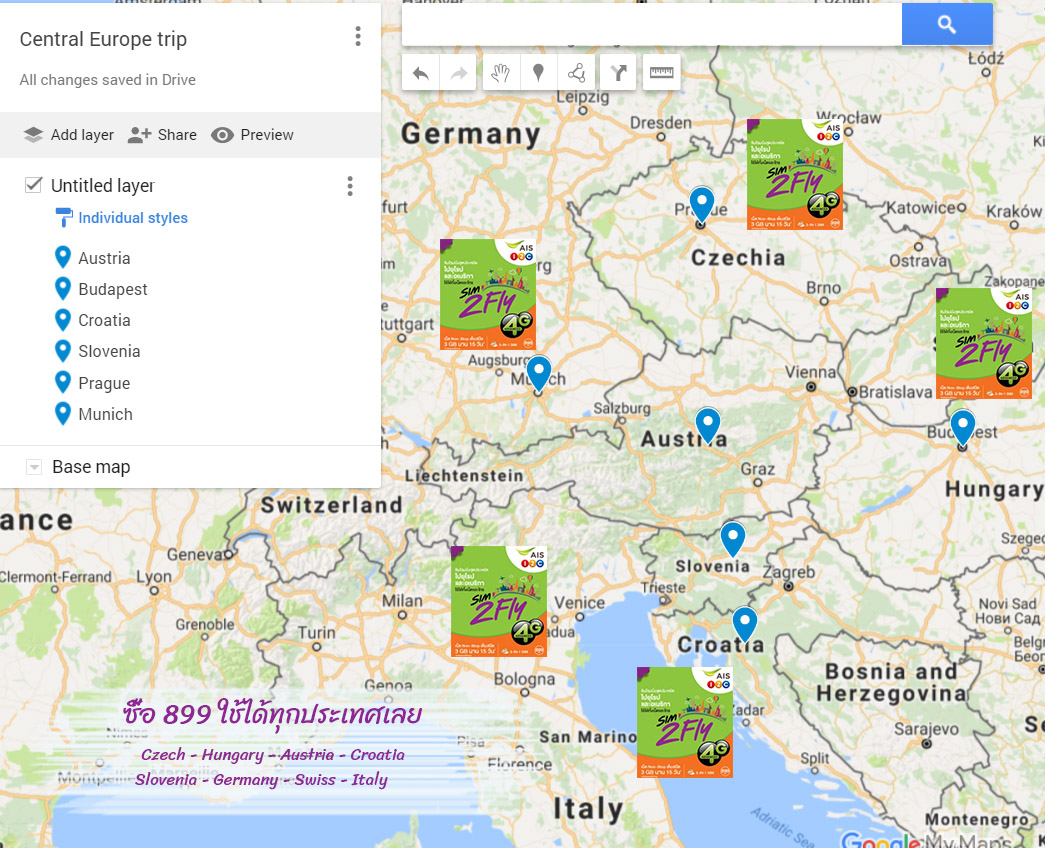Click the Brno label on the map
This screenshot has height=848, width=1045.
[x=824, y=288]
